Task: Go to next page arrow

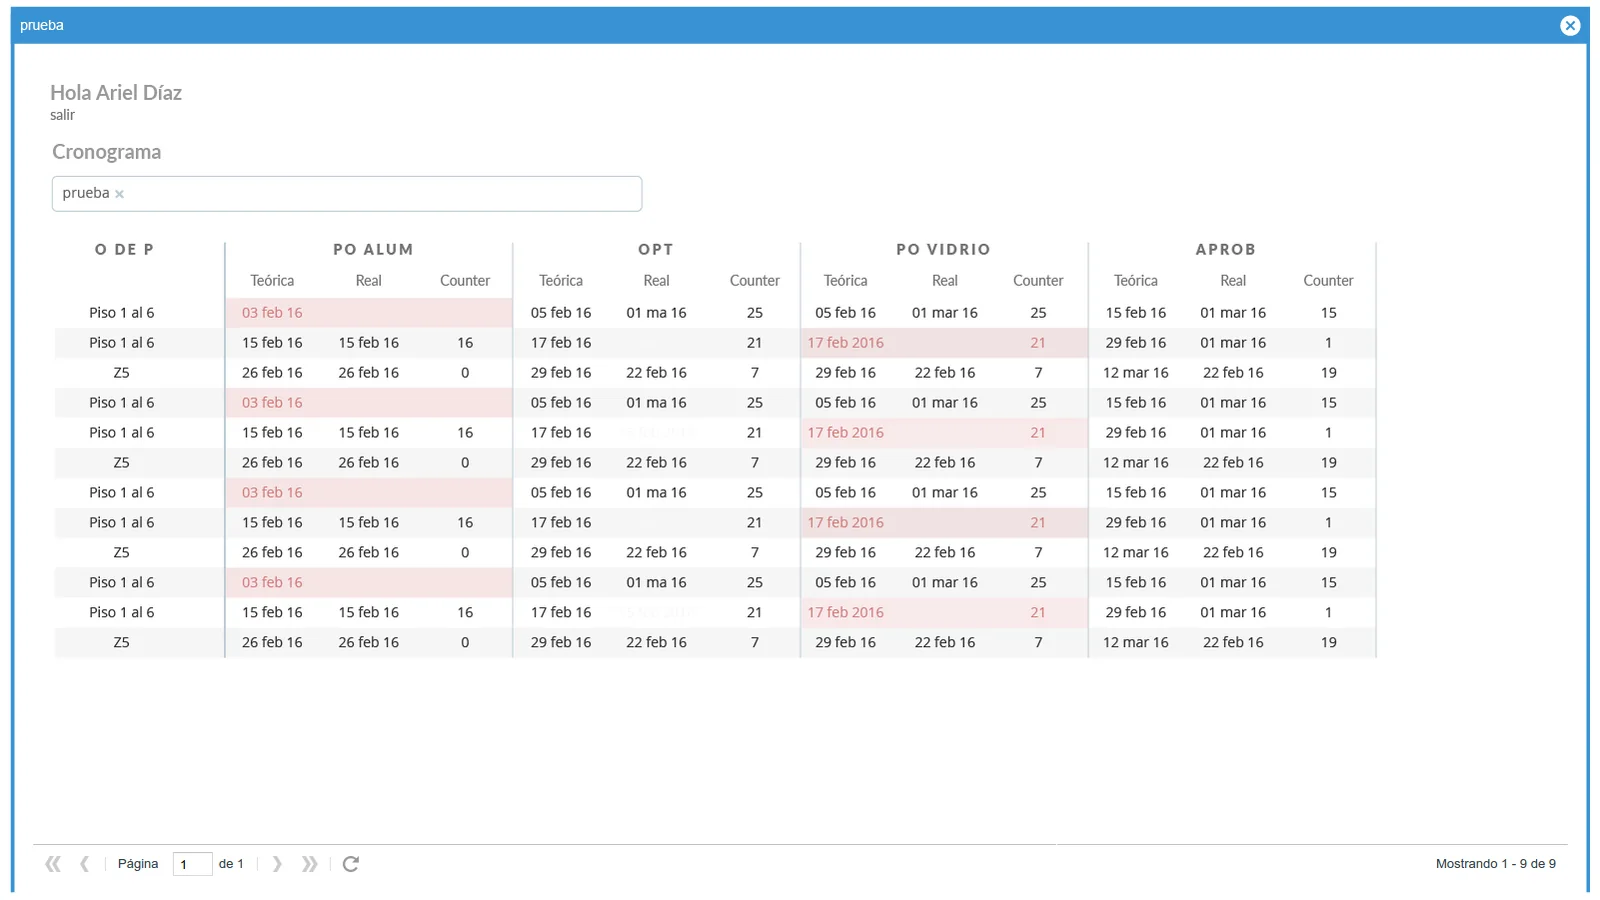Action: click(277, 864)
